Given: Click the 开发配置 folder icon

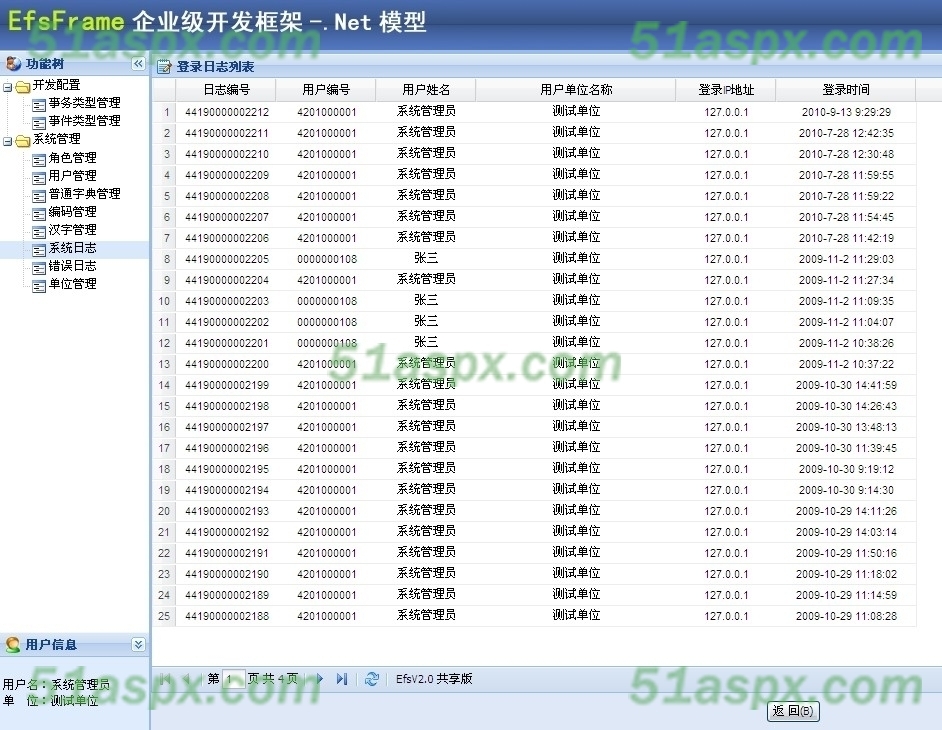Looking at the screenshot, I should pyautogui.click(x=23, y=87).
